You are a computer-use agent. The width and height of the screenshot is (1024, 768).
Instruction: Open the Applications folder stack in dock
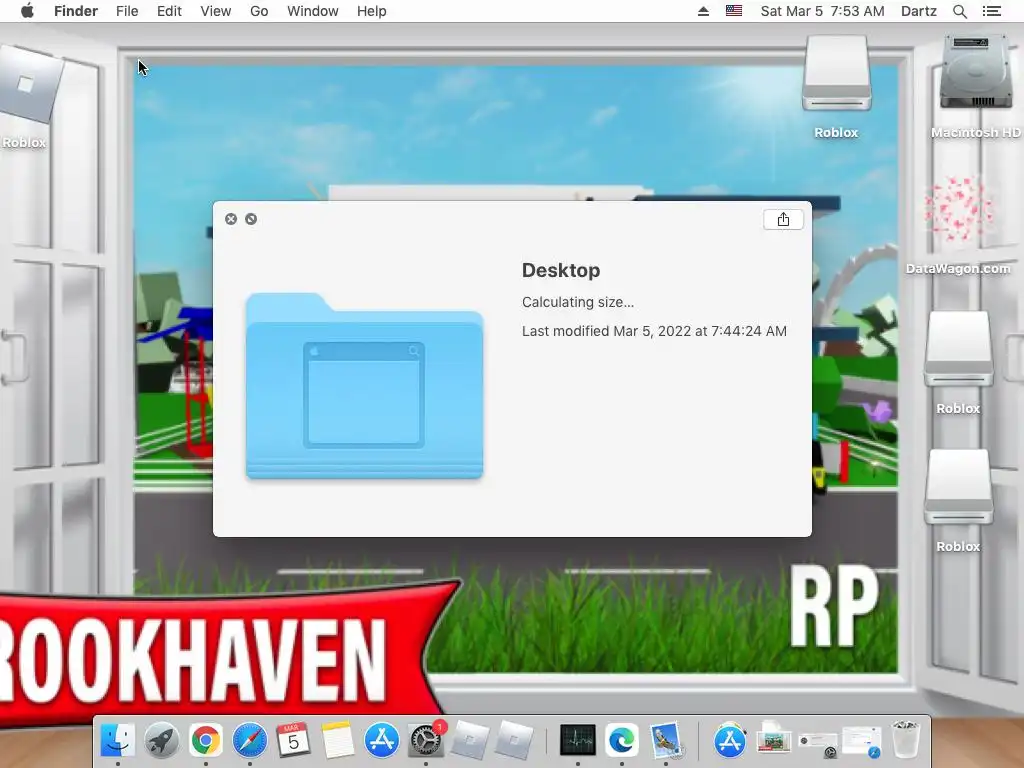point(730,741)
